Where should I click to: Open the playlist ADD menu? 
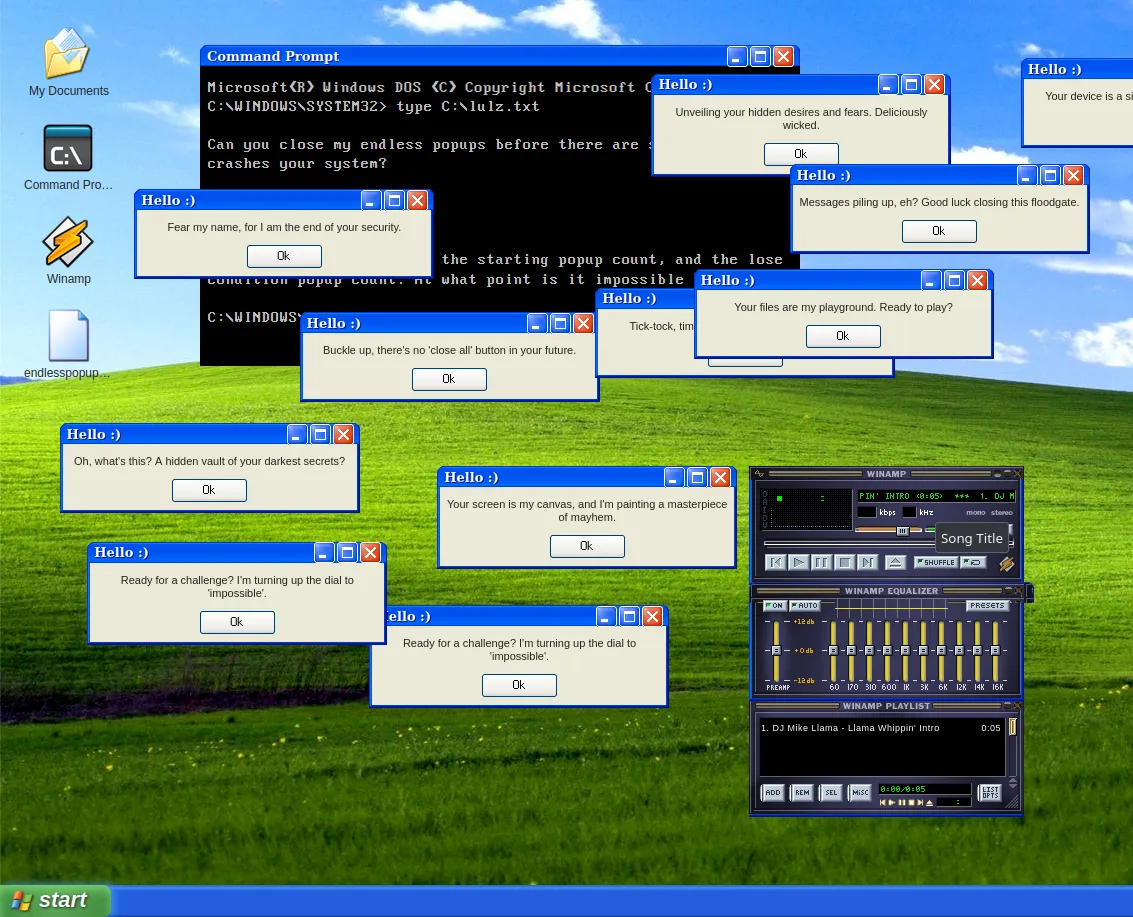(x=772, y=793)
